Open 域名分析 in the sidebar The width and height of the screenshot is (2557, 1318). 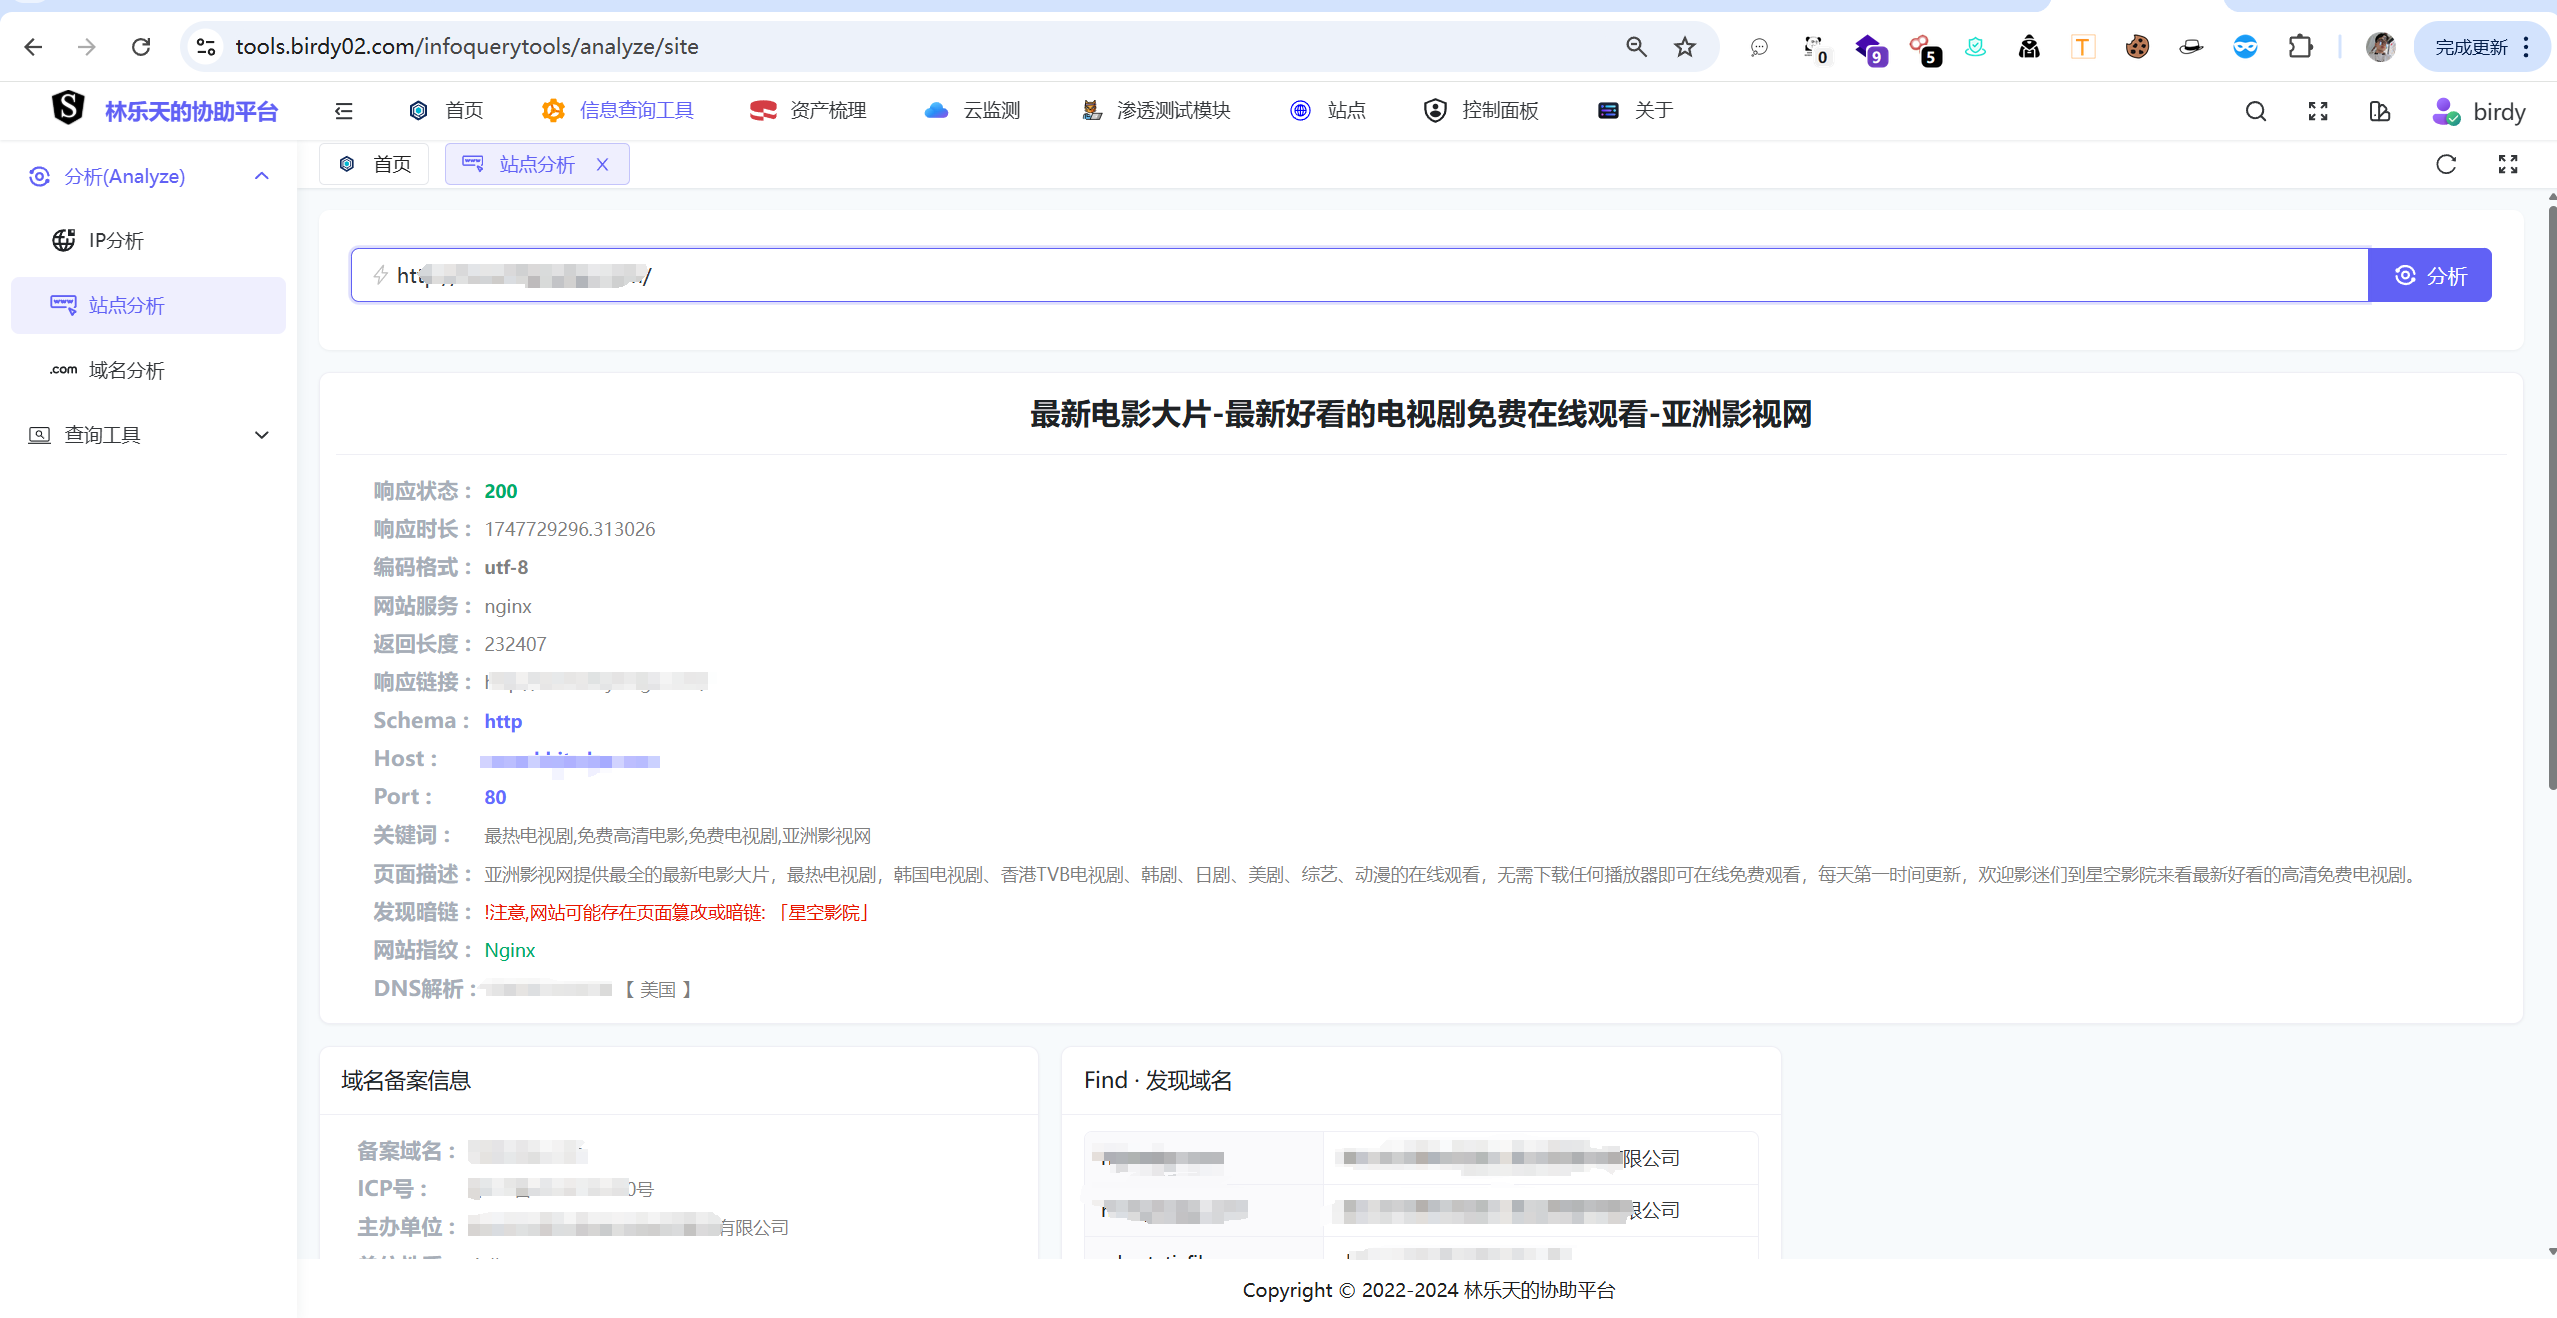[x=126, y=370]
